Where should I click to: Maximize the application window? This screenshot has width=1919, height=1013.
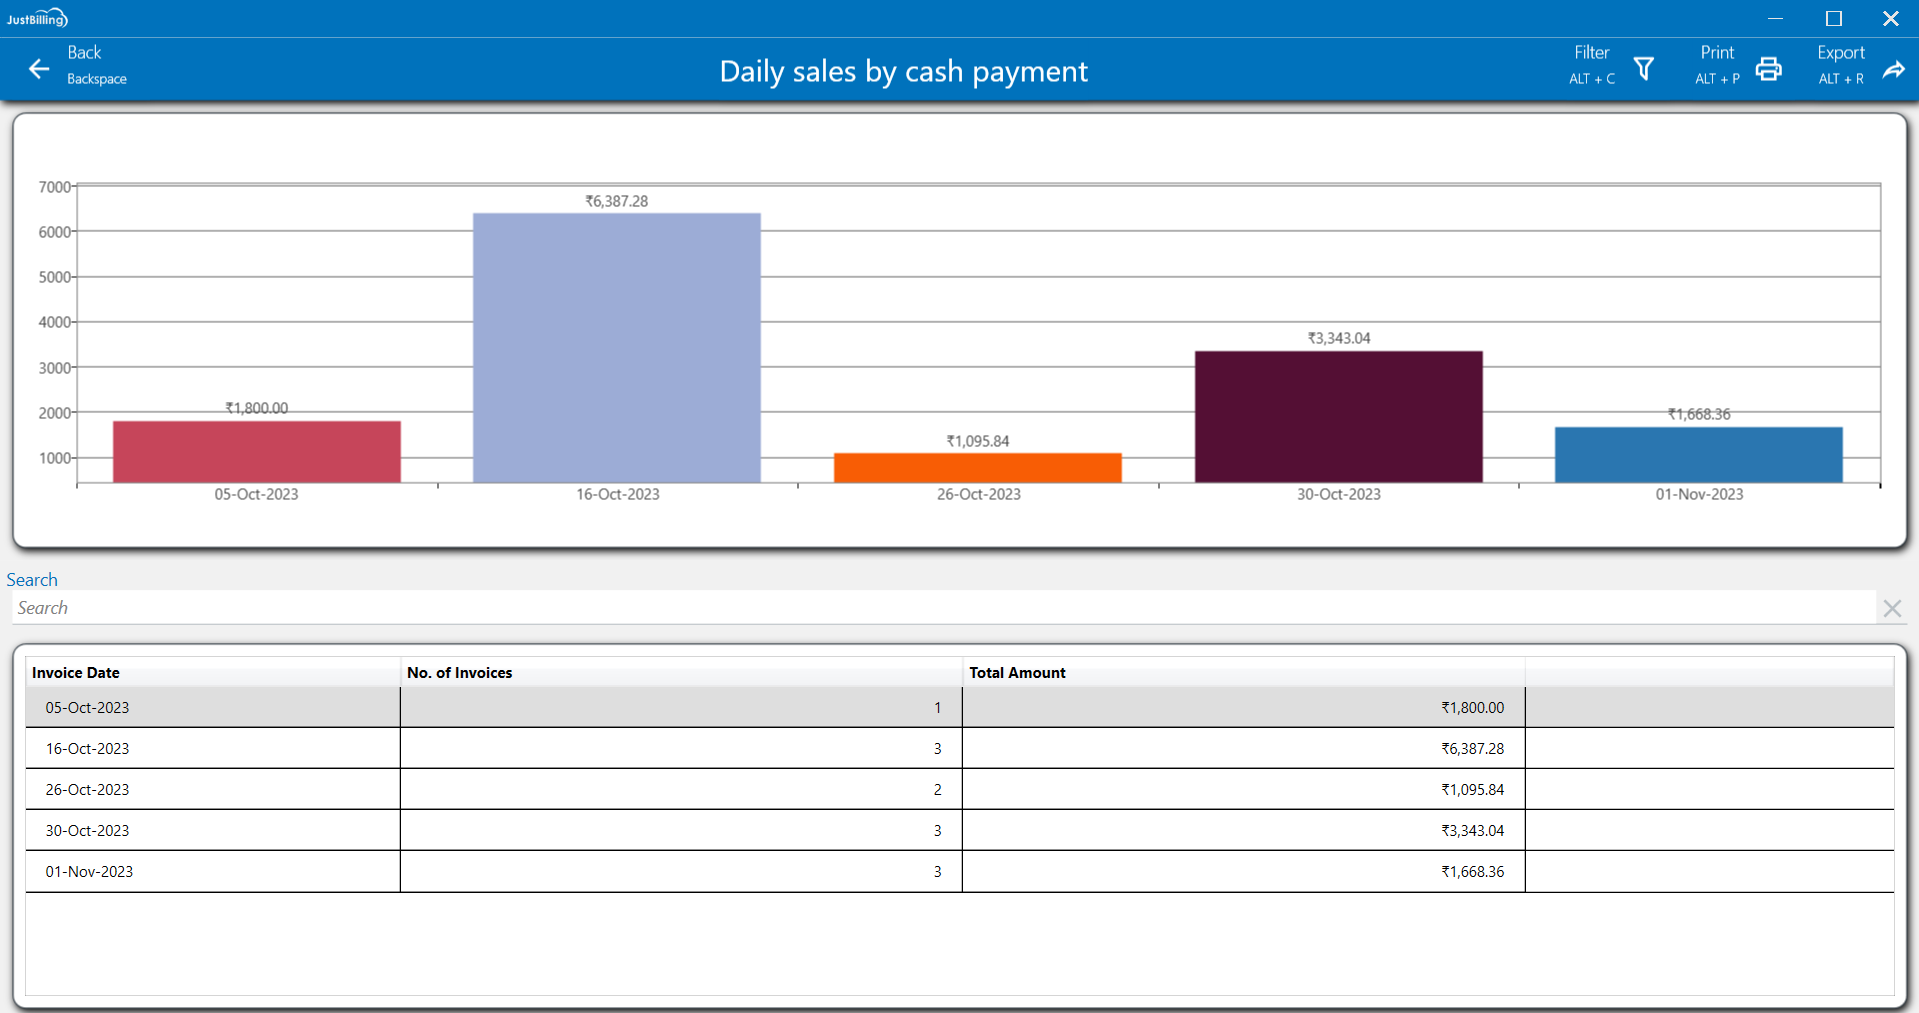(x=1833, y=18)
